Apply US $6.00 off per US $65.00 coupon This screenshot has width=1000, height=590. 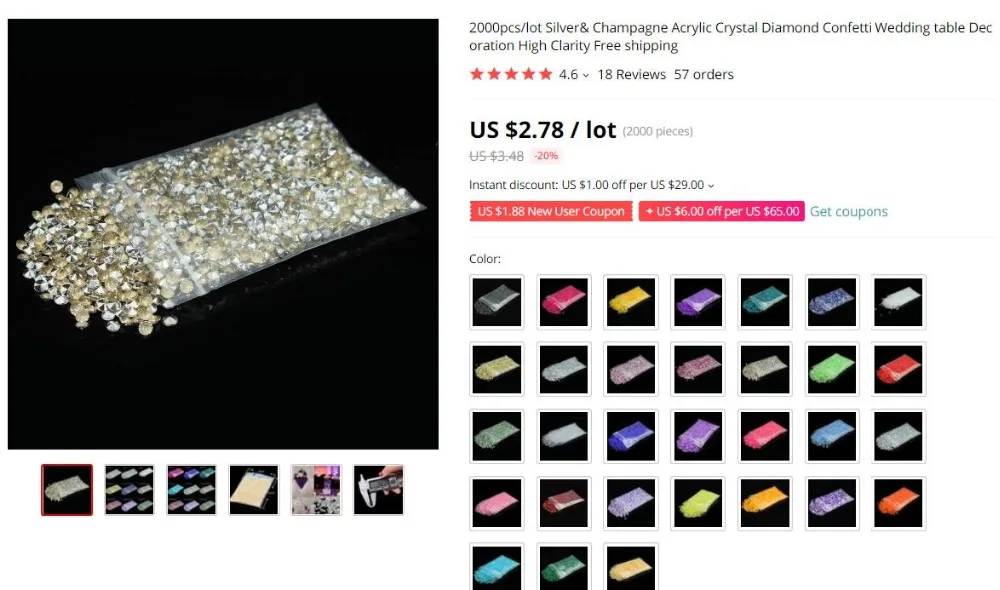[721, 211]
